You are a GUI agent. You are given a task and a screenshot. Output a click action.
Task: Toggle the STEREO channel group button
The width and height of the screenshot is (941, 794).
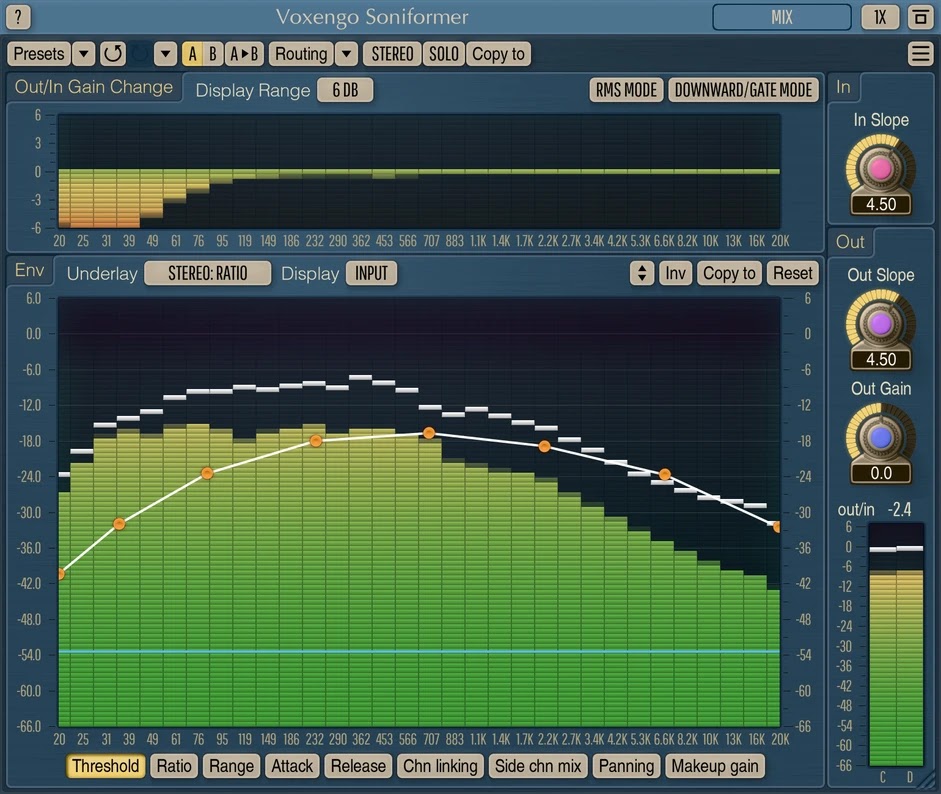tap(392, 54)
